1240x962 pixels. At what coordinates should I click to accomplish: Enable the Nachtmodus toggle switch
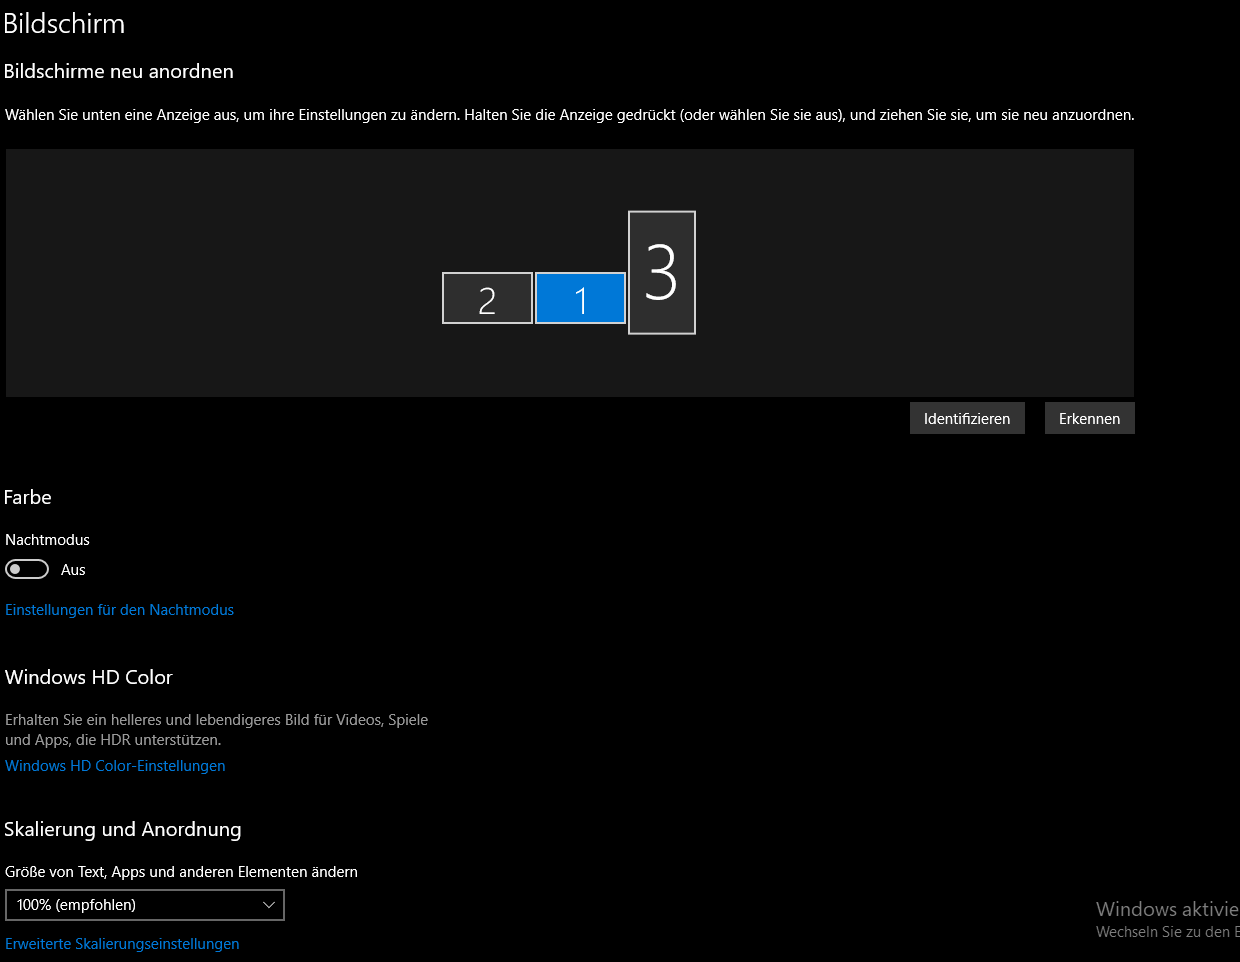tap(24, 568)
